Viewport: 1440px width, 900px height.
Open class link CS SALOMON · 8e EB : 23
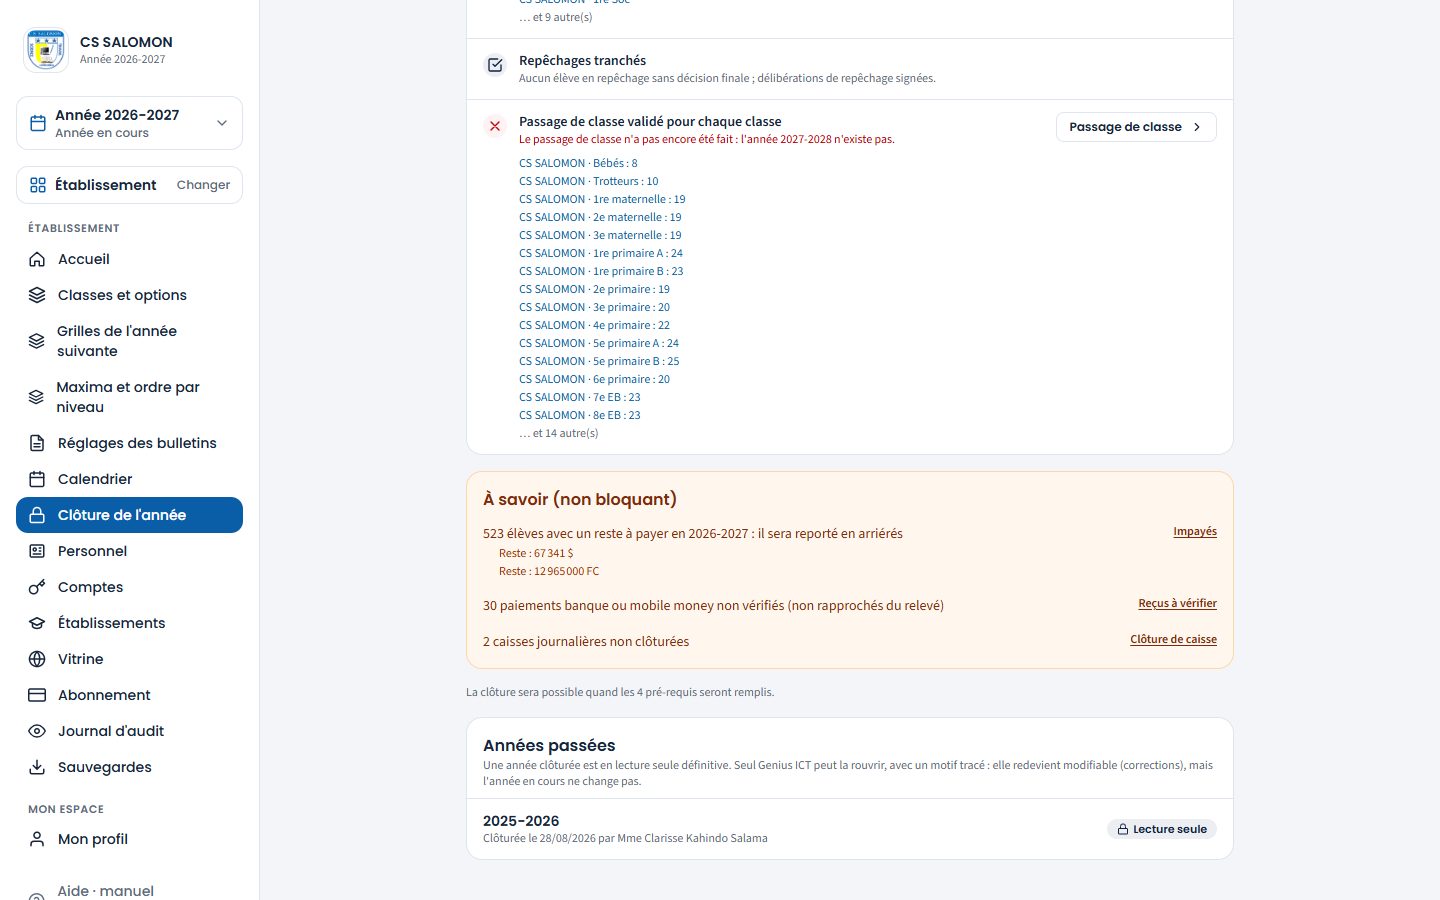(580, 415)
